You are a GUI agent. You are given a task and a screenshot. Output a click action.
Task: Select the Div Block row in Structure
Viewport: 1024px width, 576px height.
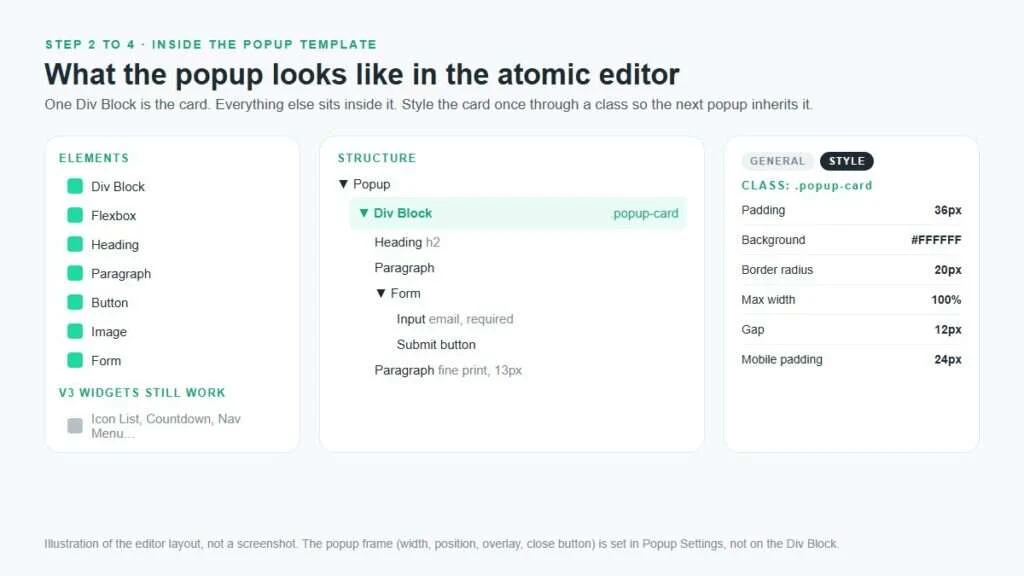[519, 213]
